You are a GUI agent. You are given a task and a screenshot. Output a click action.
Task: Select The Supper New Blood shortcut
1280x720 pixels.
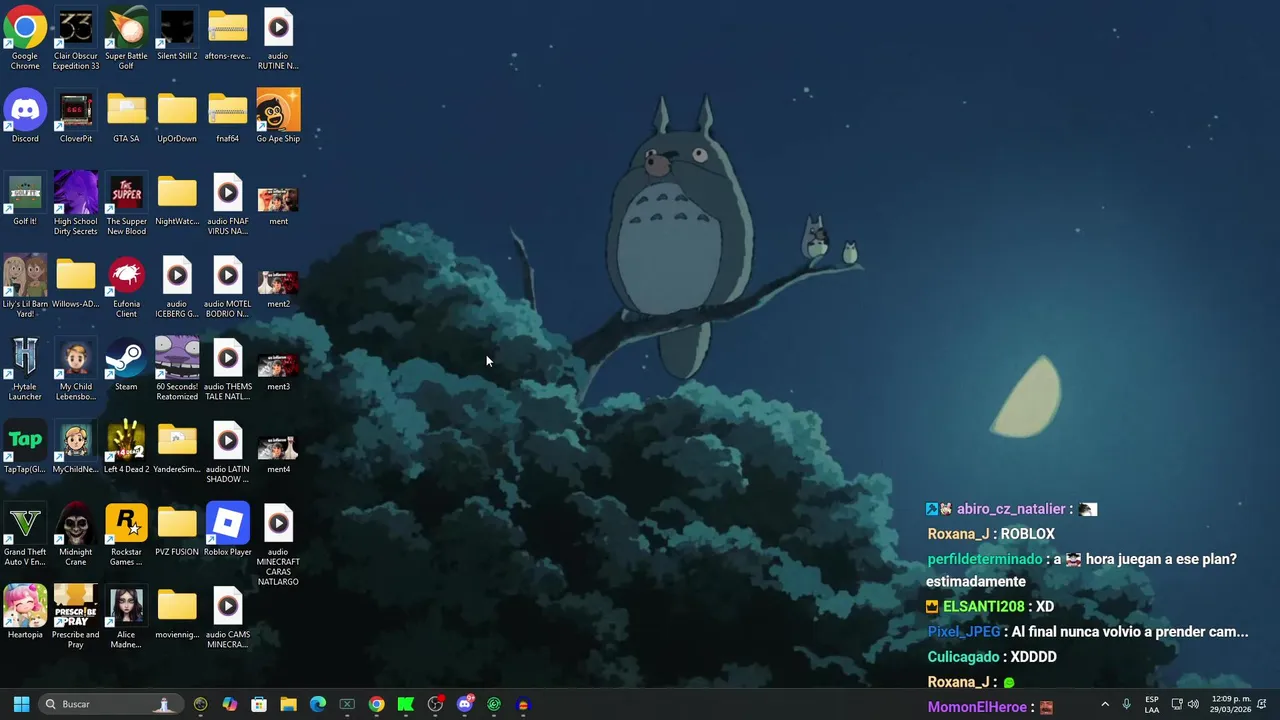pos(126,204)
